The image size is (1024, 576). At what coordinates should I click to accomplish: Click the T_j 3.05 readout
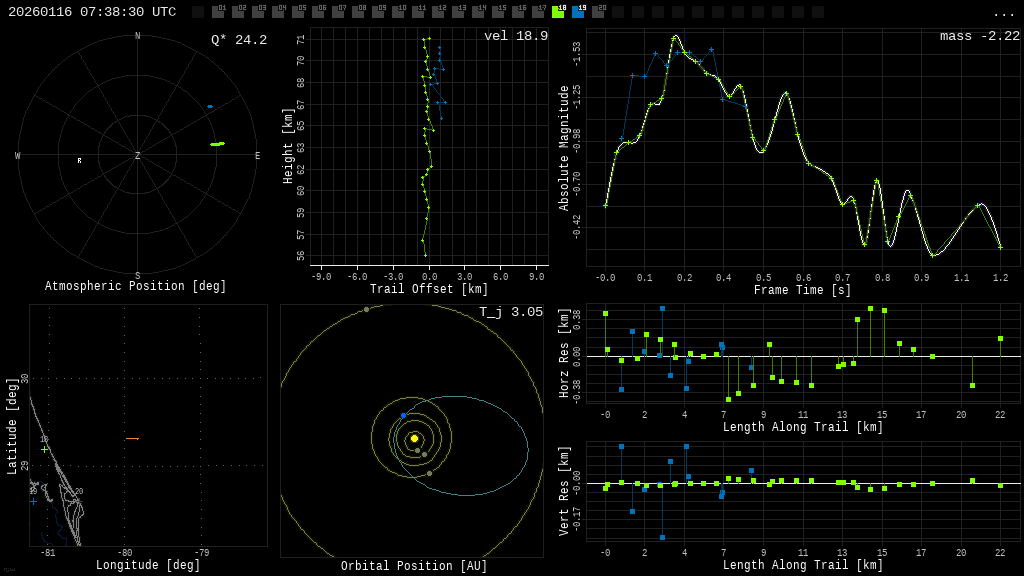[x=510, y=312]
